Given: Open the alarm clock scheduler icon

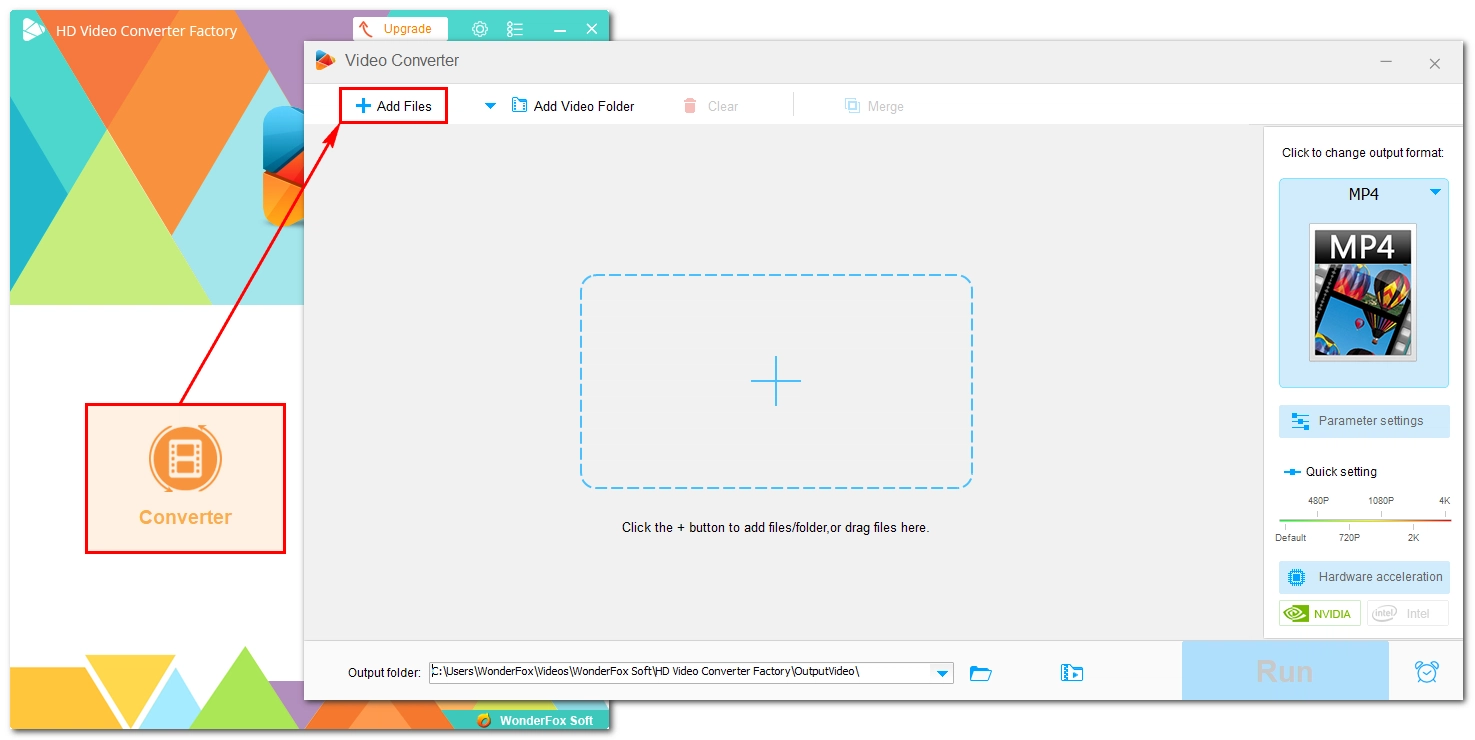Looking at the screenshot, I should click(1427, 672).
